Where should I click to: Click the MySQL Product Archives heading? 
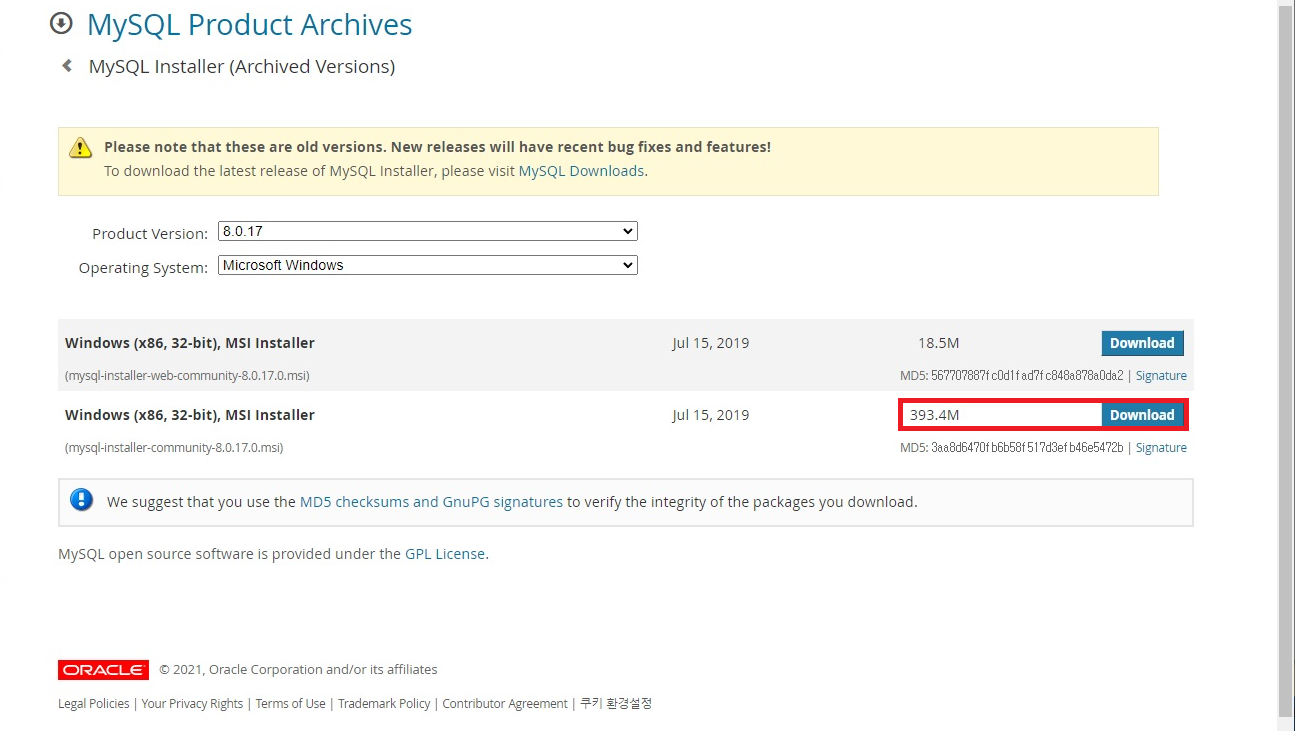click(x=250, y=24)
